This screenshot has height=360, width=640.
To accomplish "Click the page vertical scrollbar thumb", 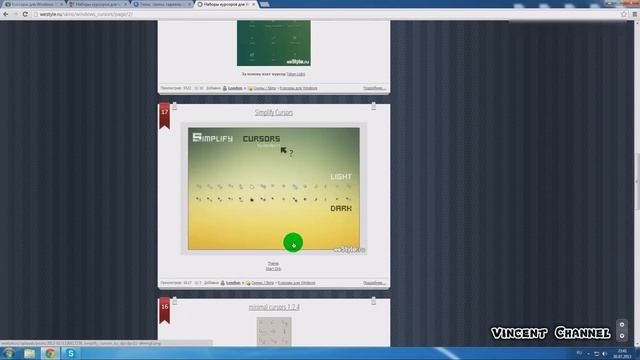I will click(x=636, y=182).
